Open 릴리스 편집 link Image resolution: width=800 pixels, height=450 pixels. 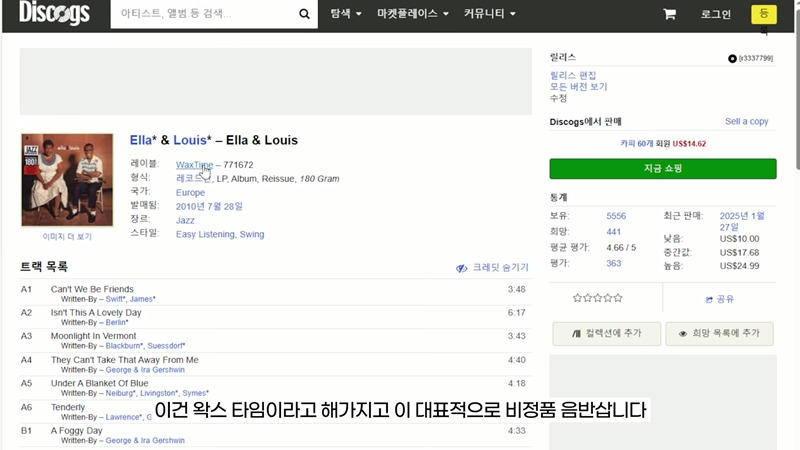573,76
